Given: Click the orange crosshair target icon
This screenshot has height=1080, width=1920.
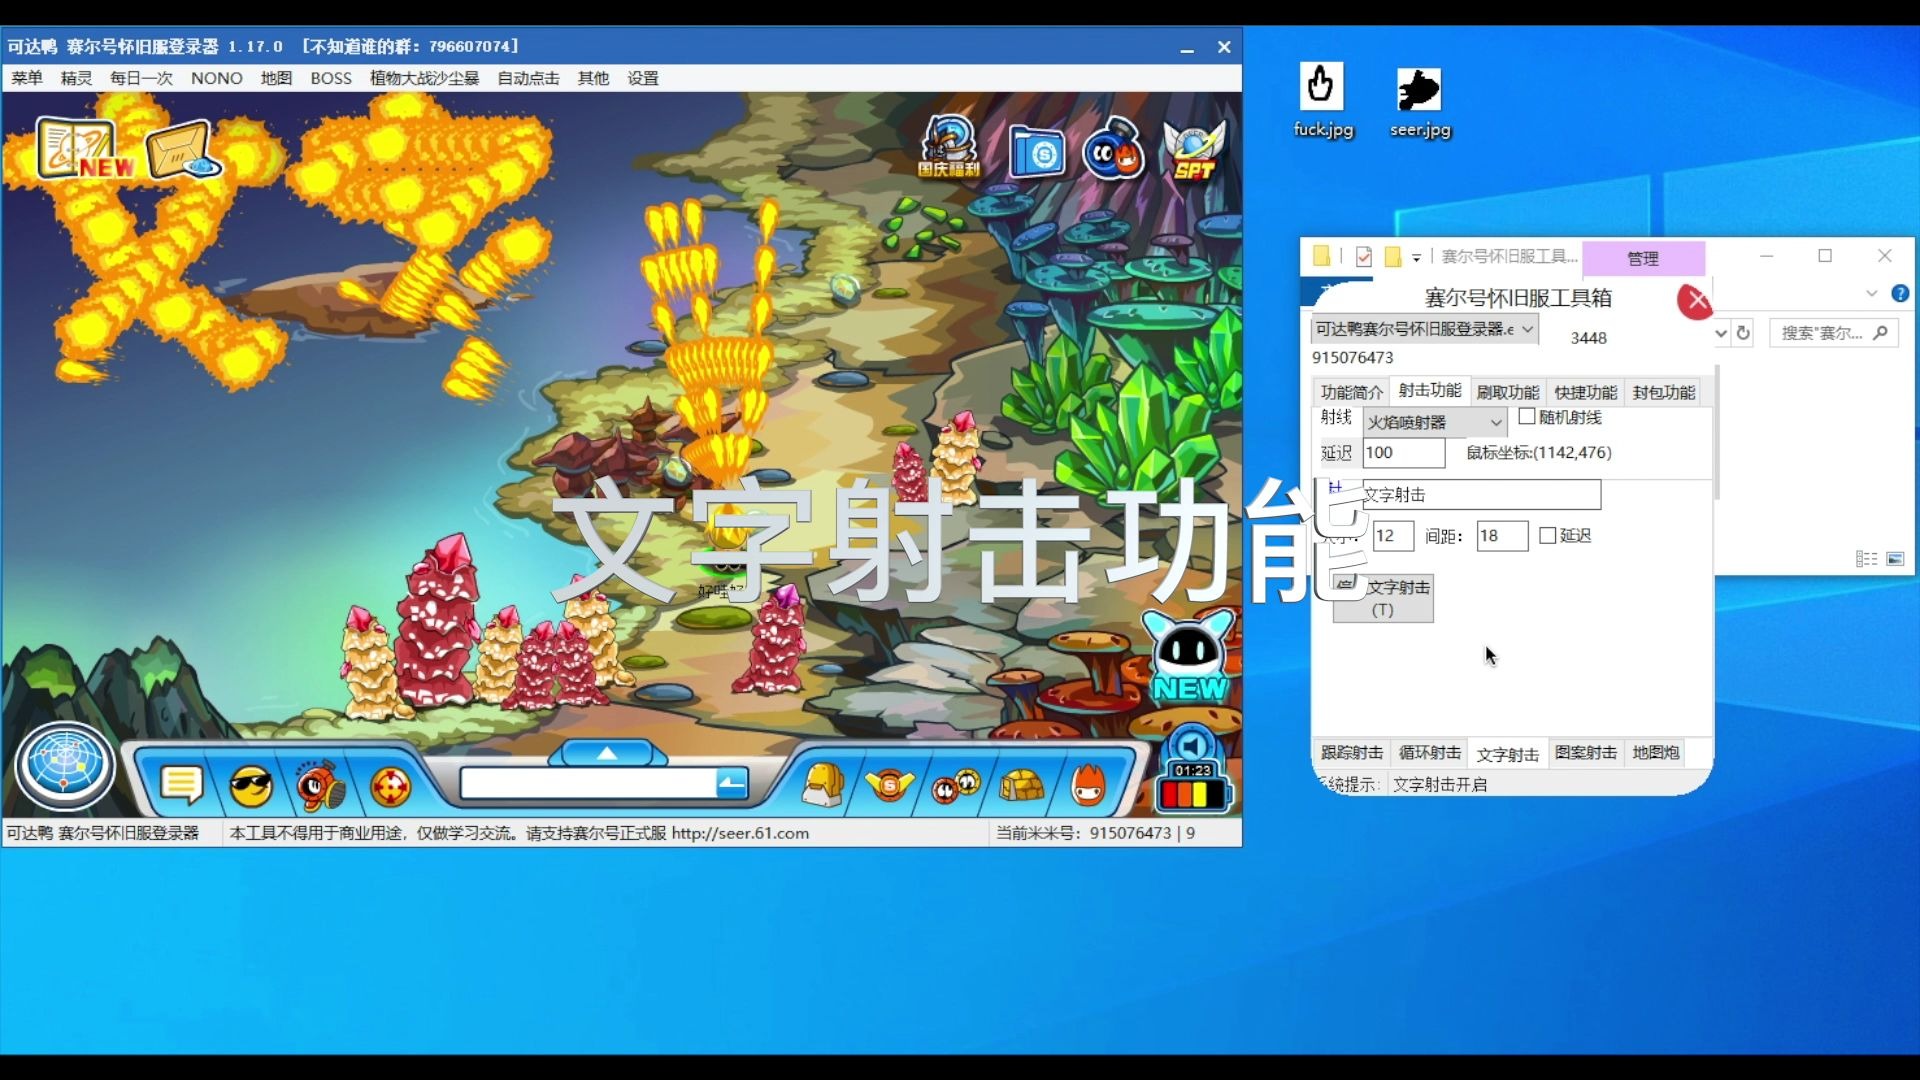Looking at the screenshot, I should pyautogui.click(x=390, y=787).
